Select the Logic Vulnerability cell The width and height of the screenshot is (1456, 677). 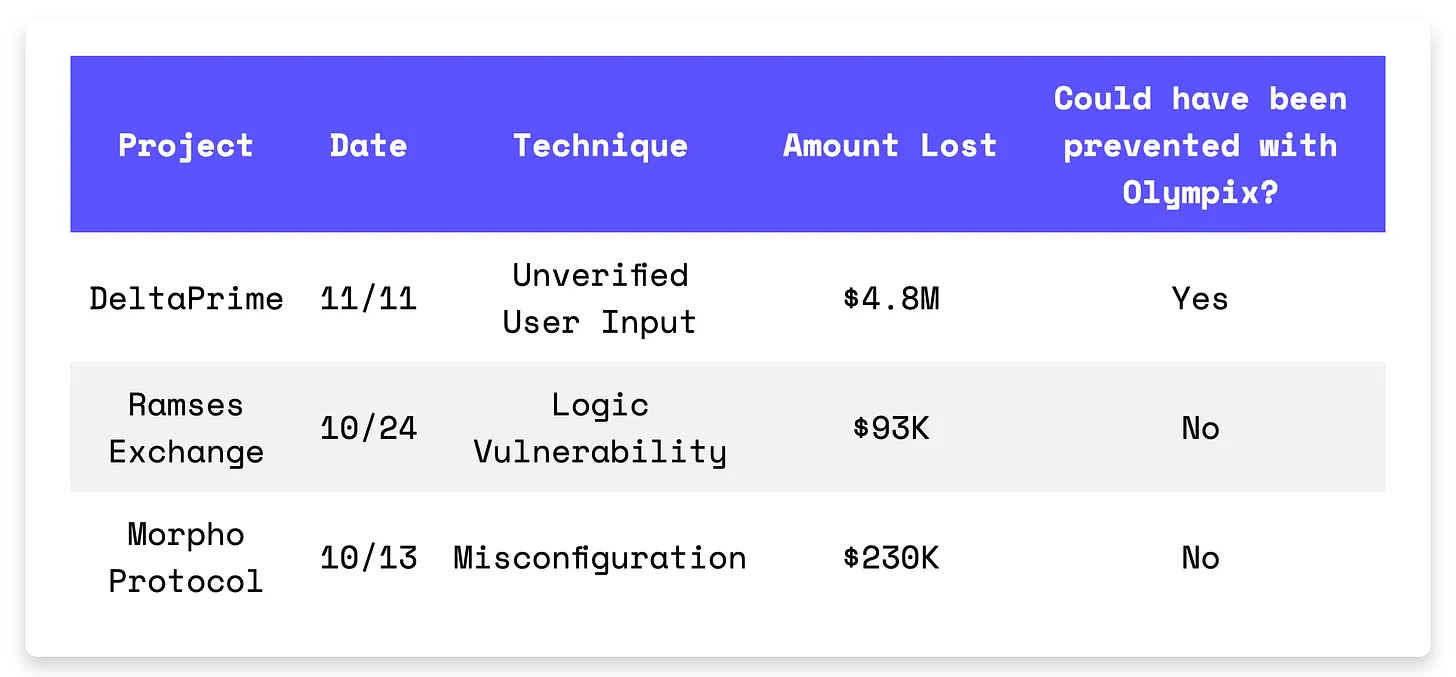point(600,428)
